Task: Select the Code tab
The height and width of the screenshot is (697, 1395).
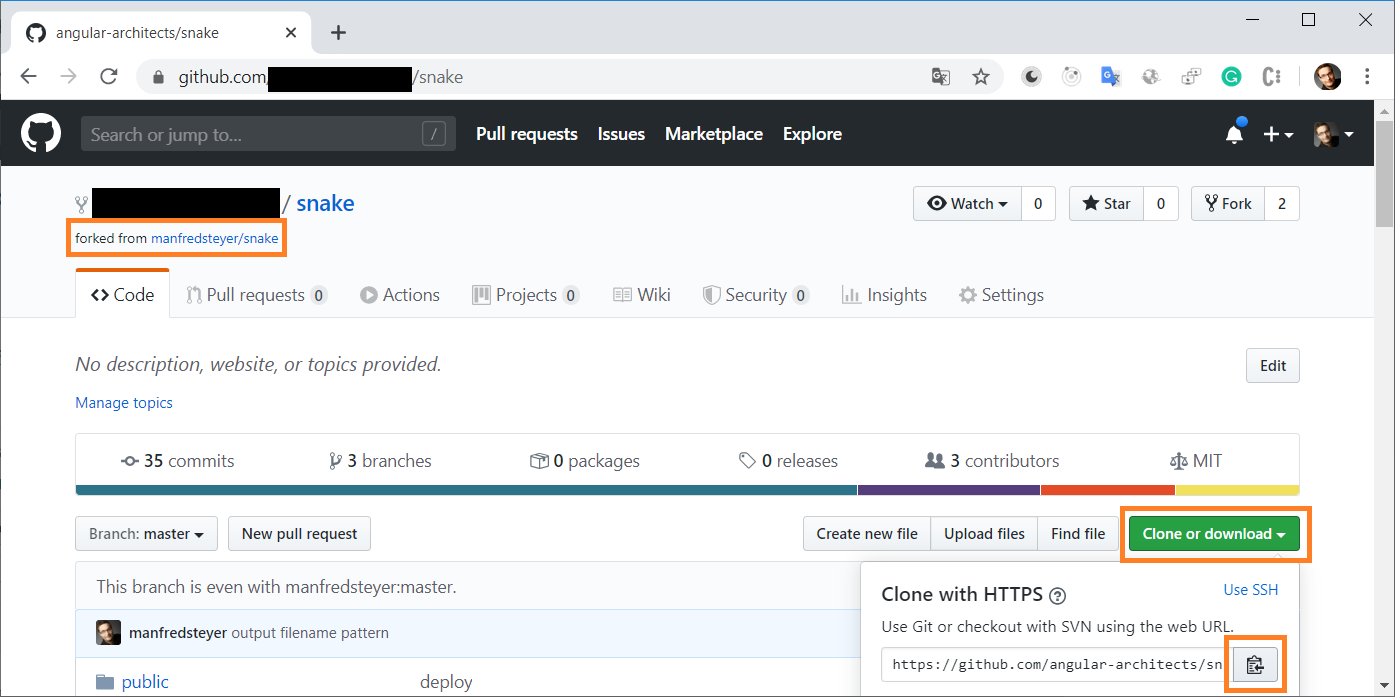Action: click(x=122, y=295)
